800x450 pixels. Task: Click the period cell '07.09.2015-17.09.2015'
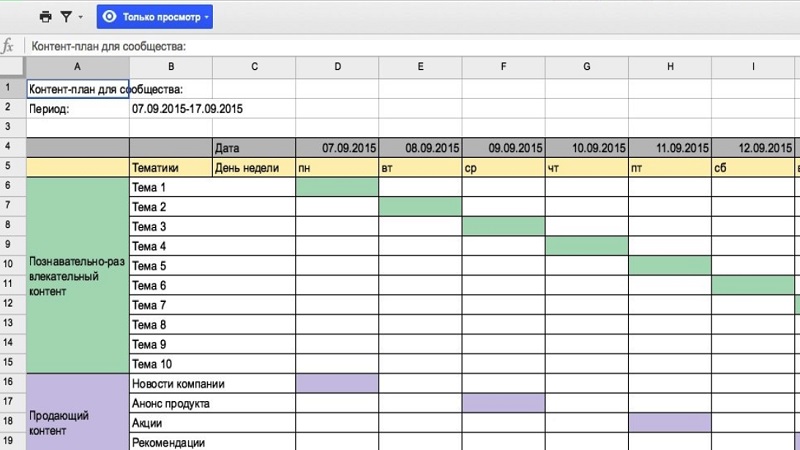(x=188, y=108)
